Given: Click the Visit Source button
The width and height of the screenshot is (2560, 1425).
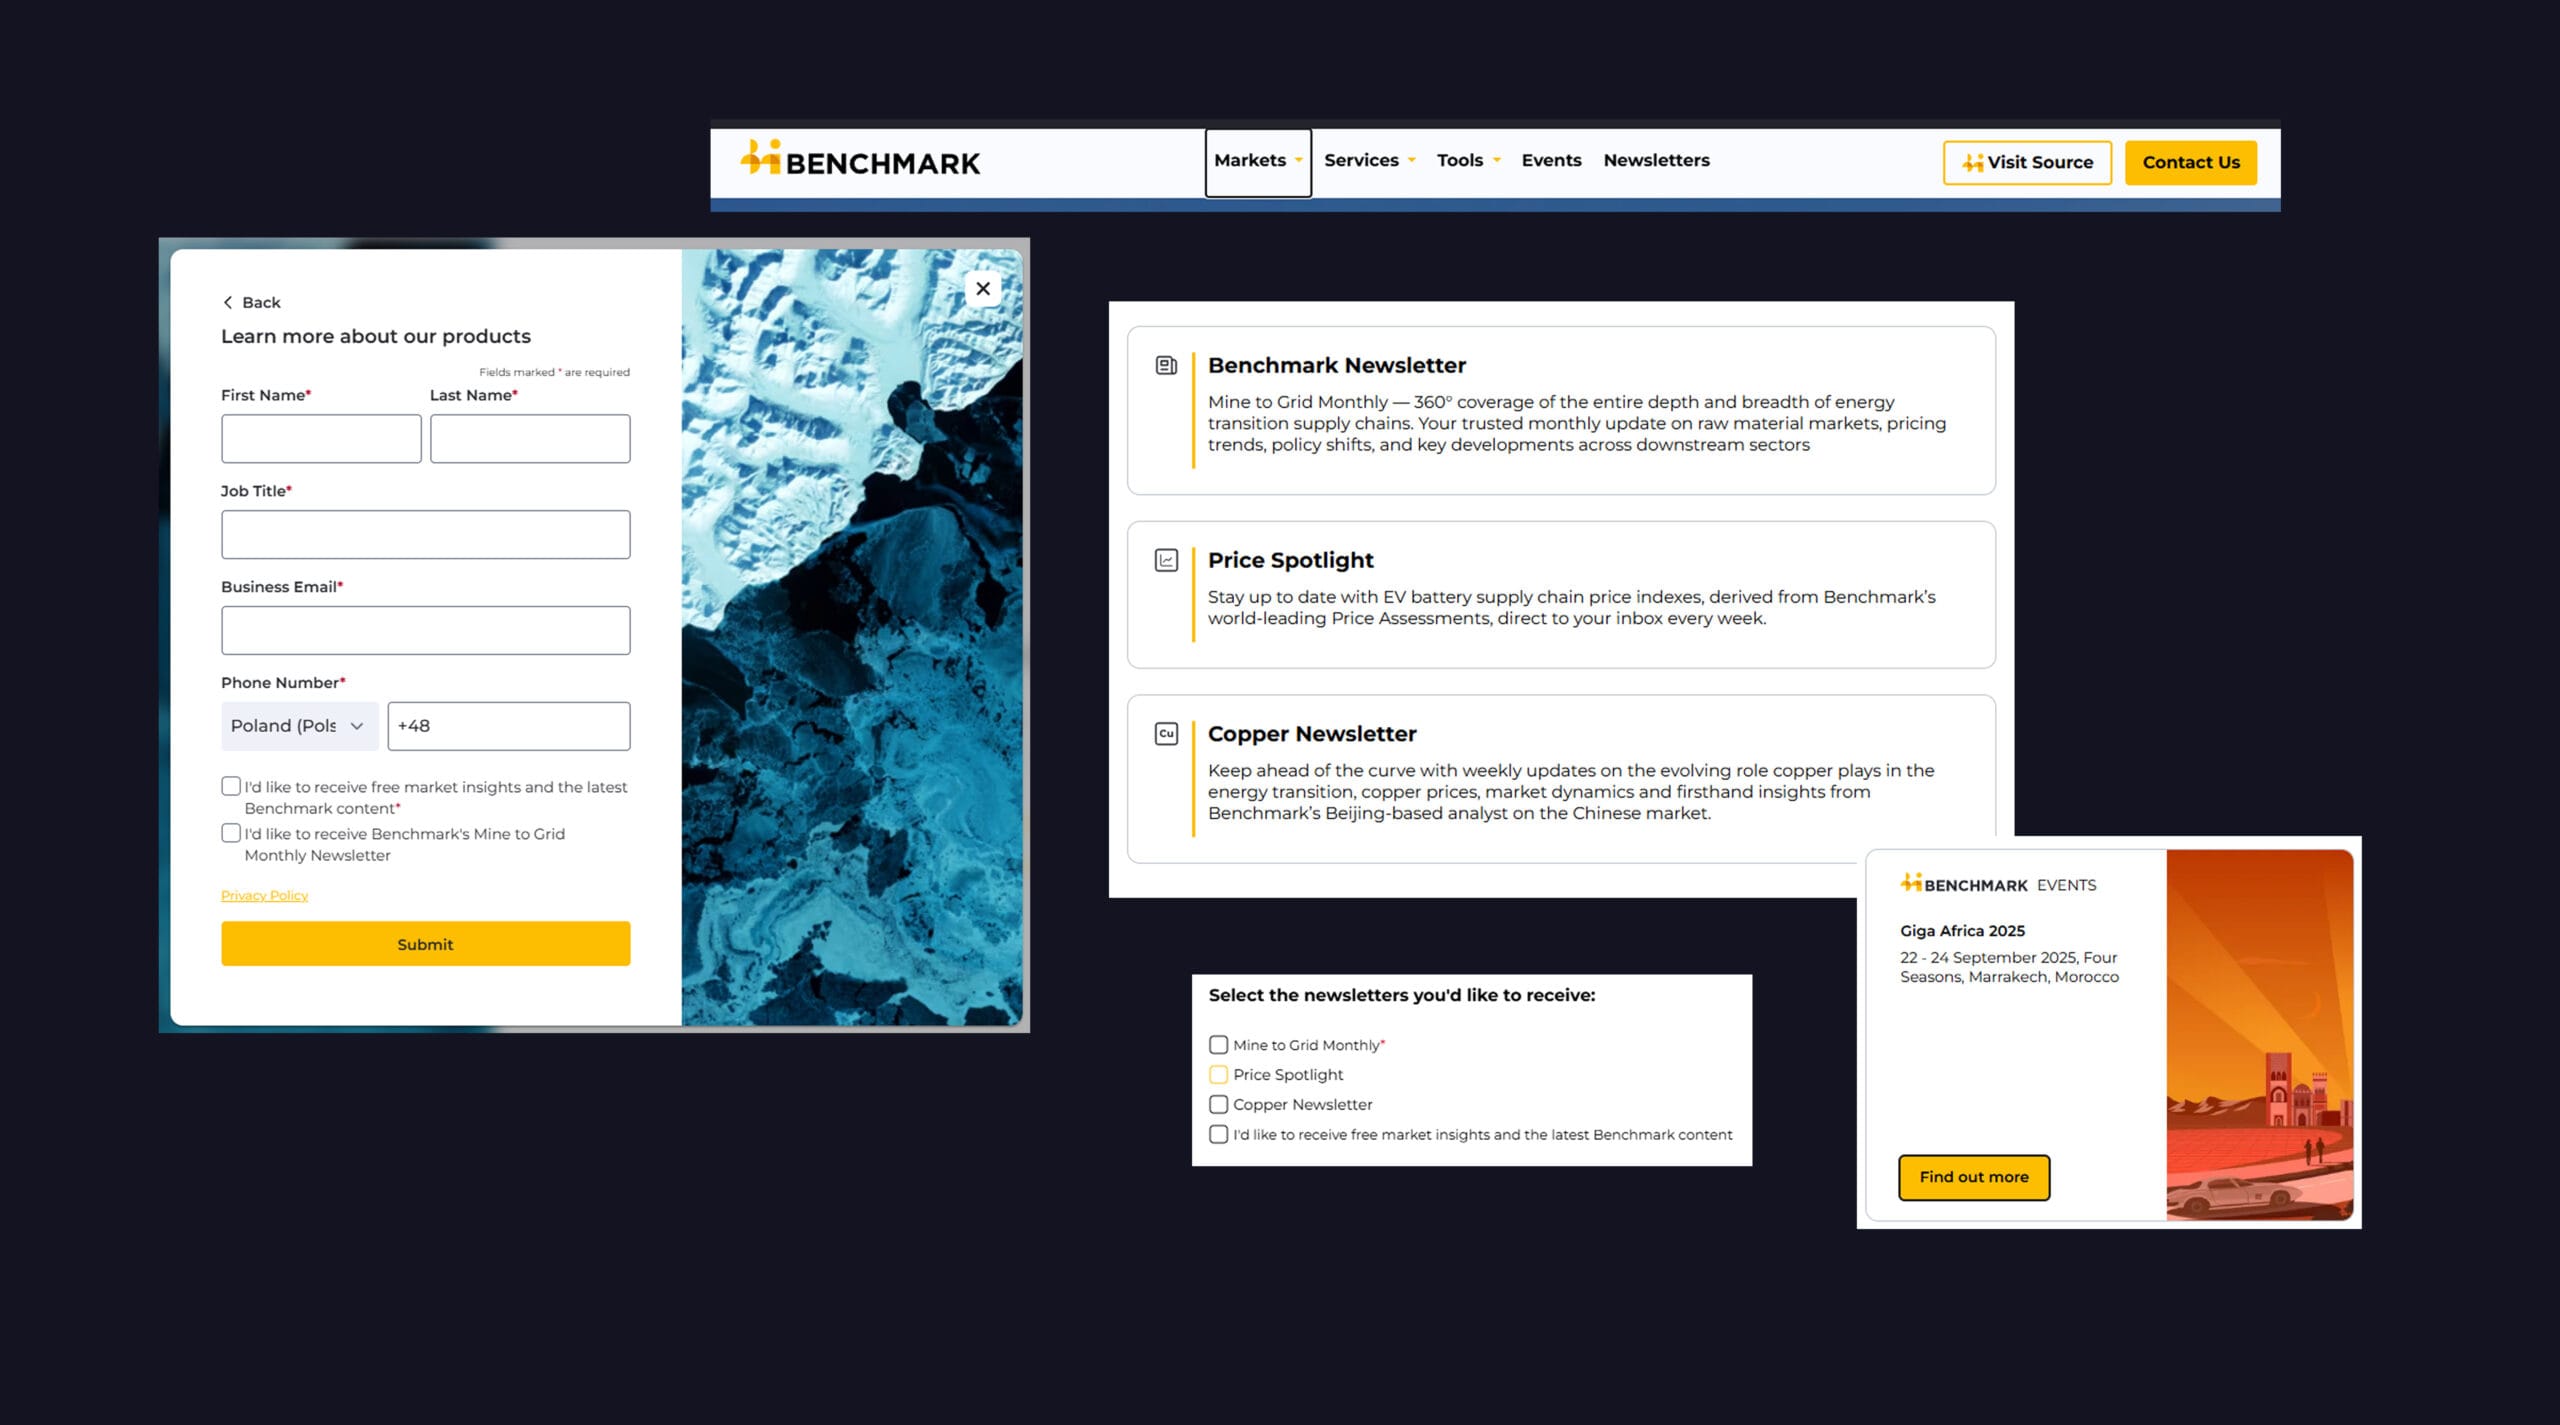Looking at the screenshot, I should (2027, 162).
